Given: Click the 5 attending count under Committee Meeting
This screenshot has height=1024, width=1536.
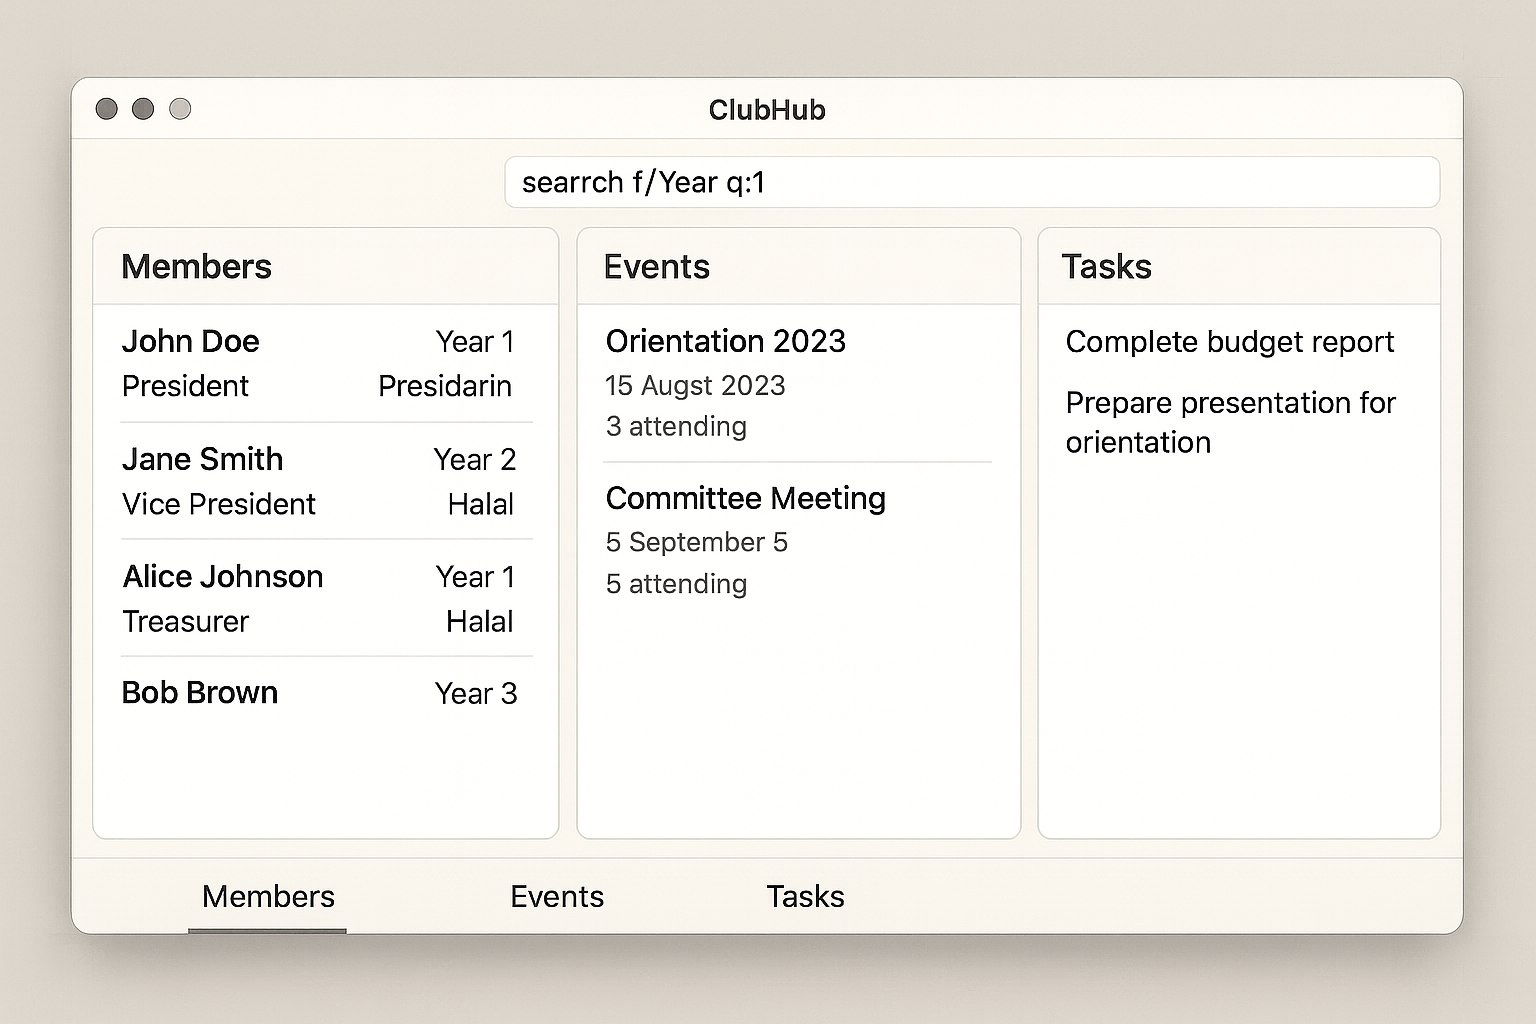Looking at the screenshot, I should (x=676, y=584).
